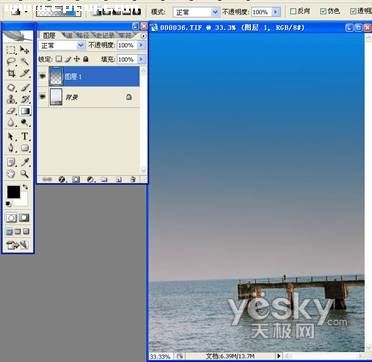
Task: Open layer fill slider arrow
Action: (142, 59)
